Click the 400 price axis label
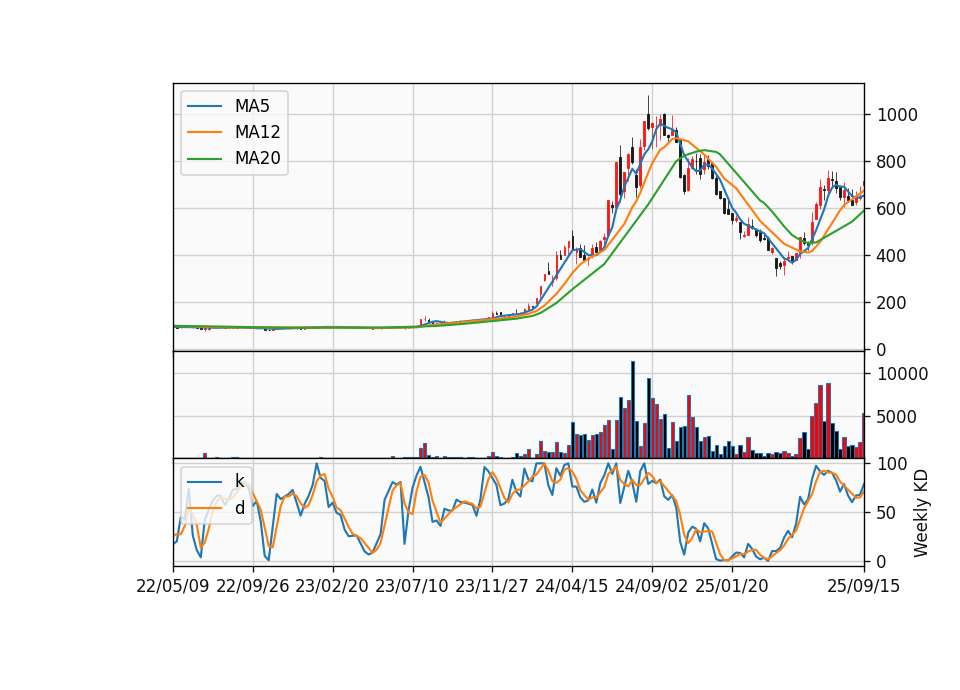The height and width of the screenshot is (690, 960). pos(892,256)
